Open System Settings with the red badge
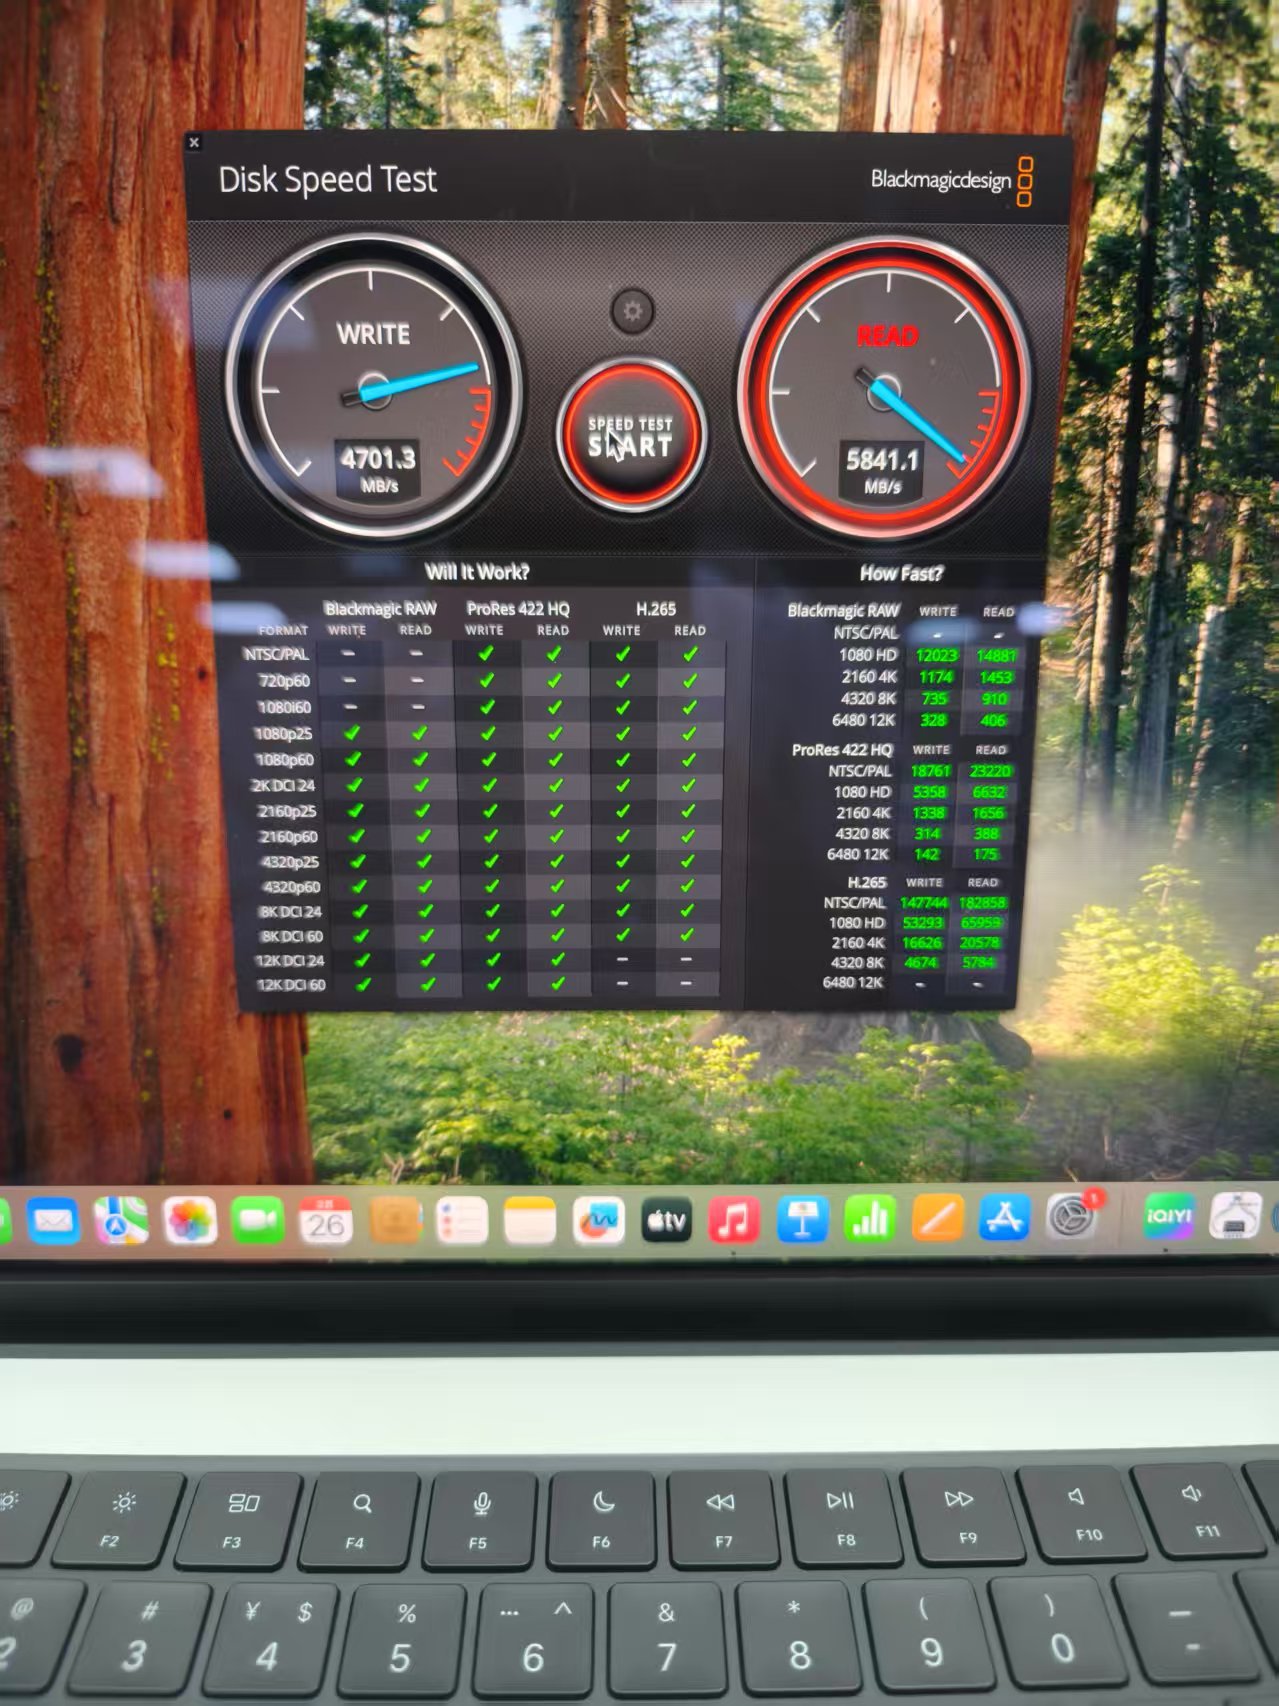 [1073, 1217]
